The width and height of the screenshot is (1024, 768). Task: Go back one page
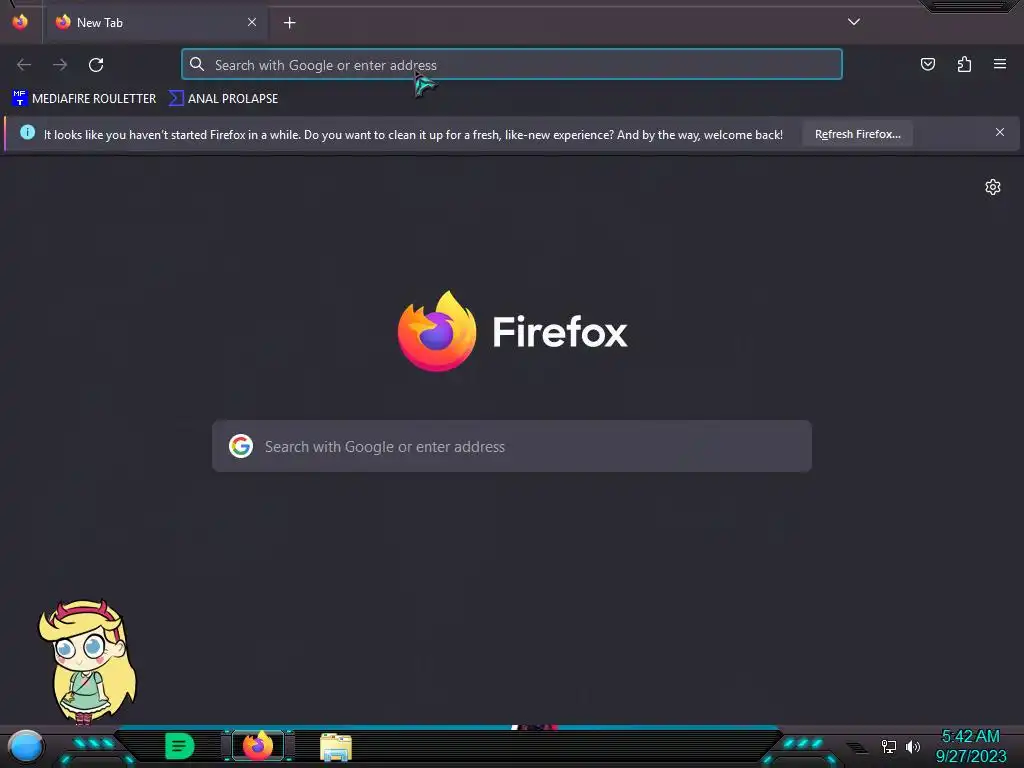pyautogui.click(x=24, y=65)
